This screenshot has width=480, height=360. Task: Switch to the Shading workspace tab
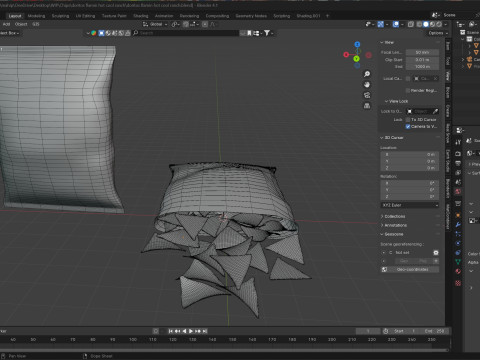pos(141,16)
